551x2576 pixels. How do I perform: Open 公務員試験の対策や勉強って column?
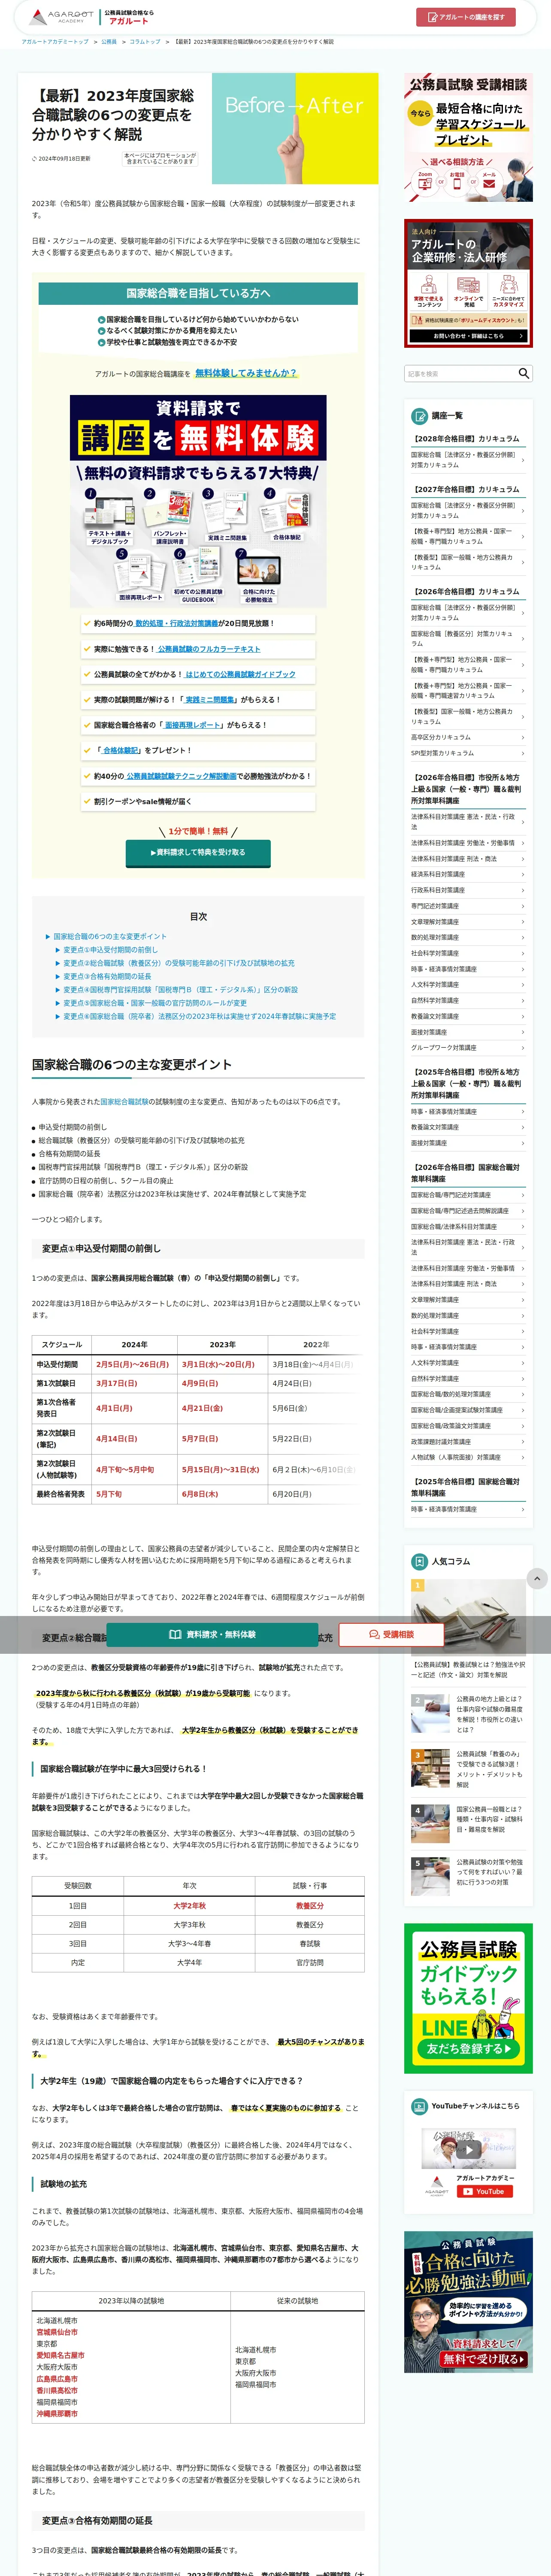point(490,1872)
